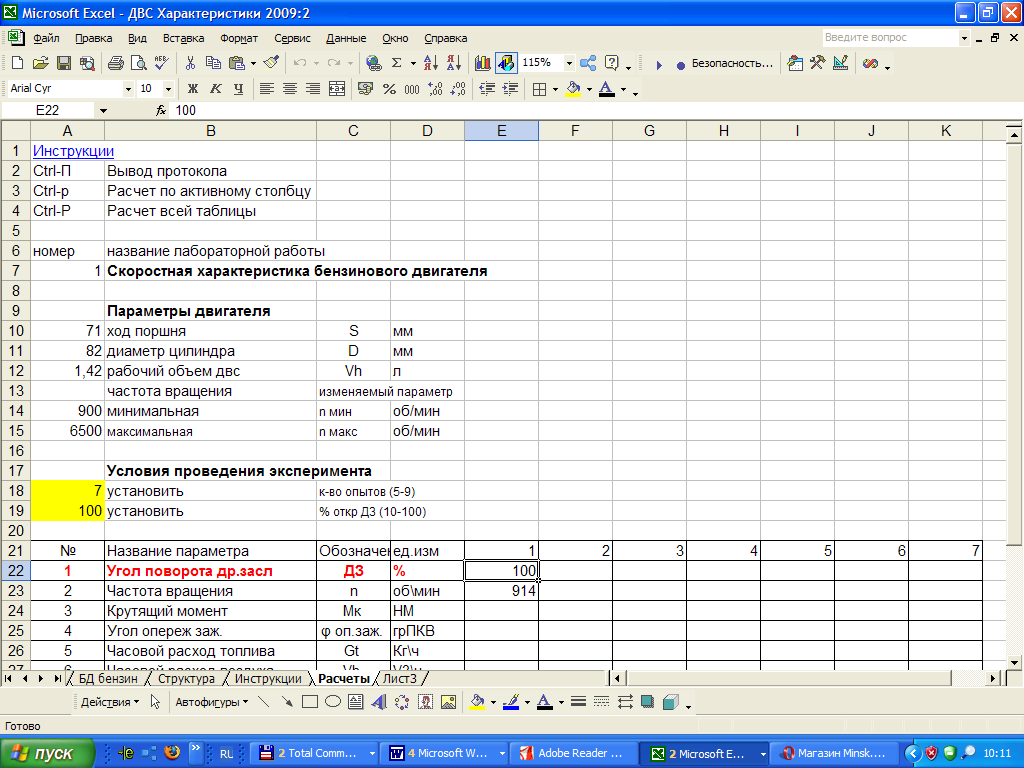Open Инструкции hyperlink in cell A1
Image resolution: width=1024 pixels, height=768 pixels.
(x=73, y=151)
